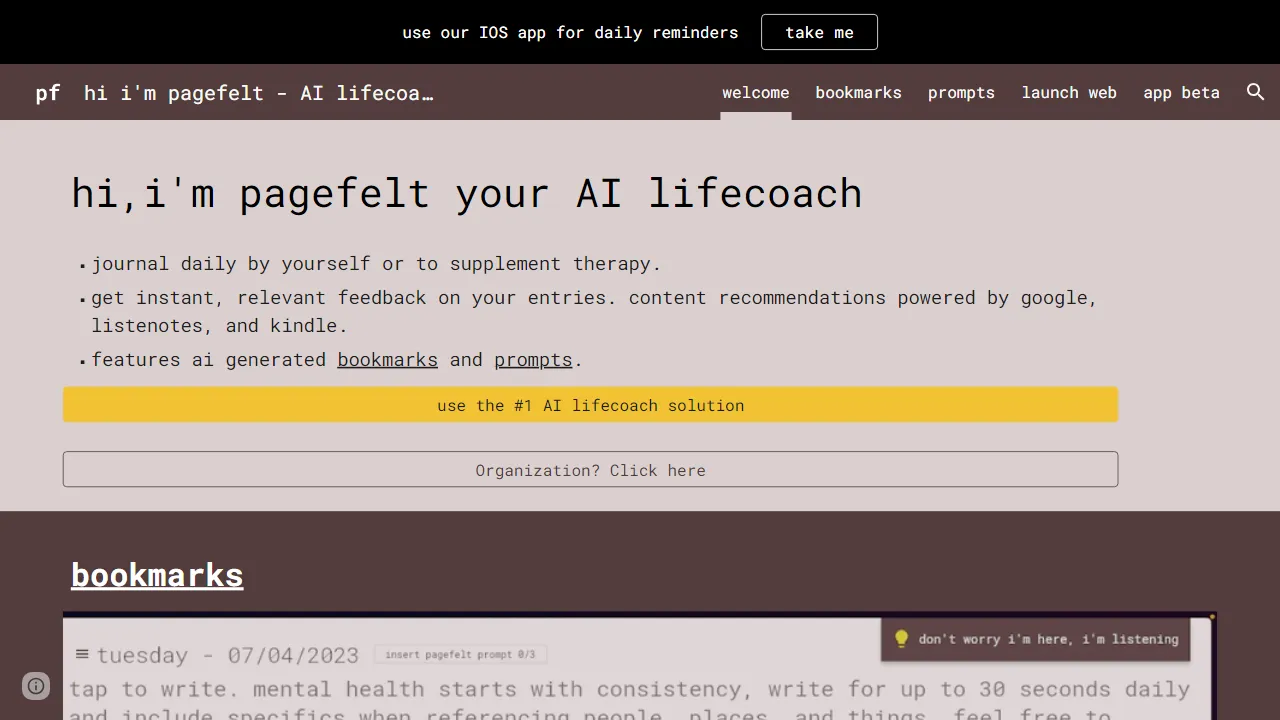
Task: Click the tuesday - 07/04/2023 date text
Action: (x=228, y=655)
